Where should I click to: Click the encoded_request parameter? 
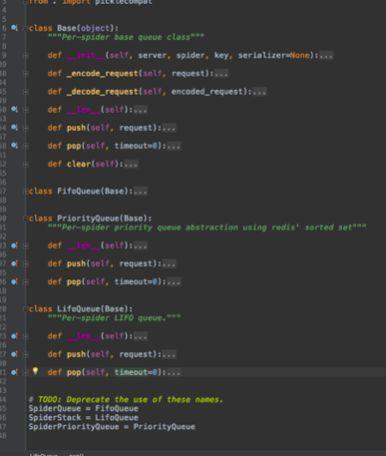[x=207, y=91]
